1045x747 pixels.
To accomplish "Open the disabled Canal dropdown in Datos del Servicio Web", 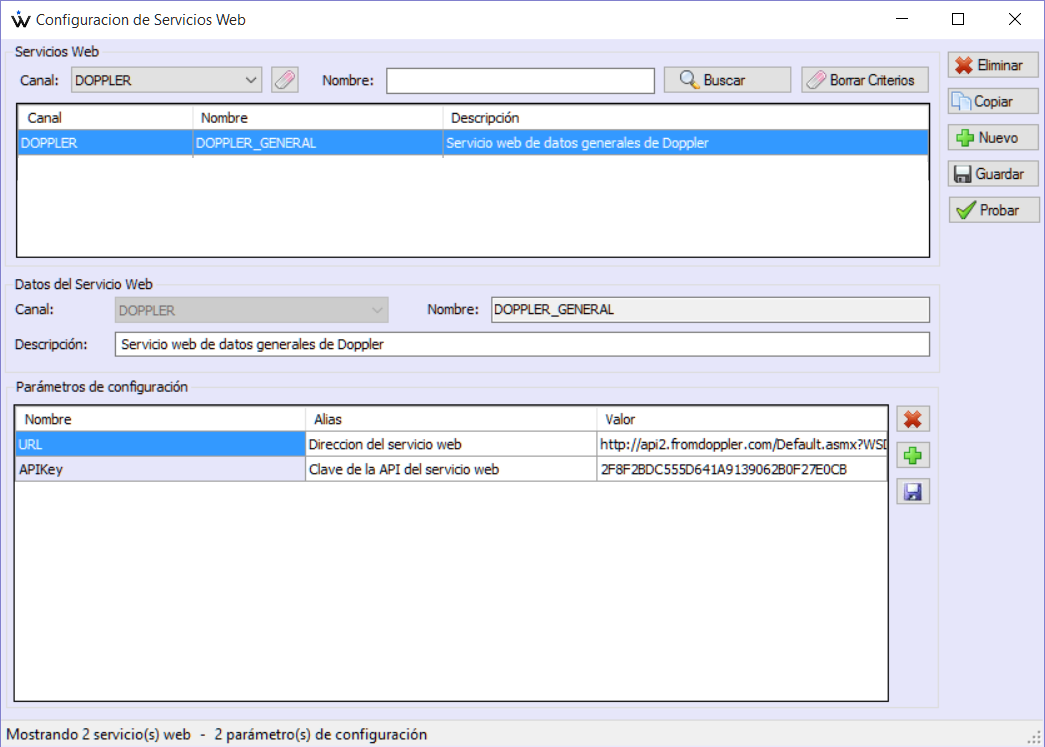I will point(251,310).
